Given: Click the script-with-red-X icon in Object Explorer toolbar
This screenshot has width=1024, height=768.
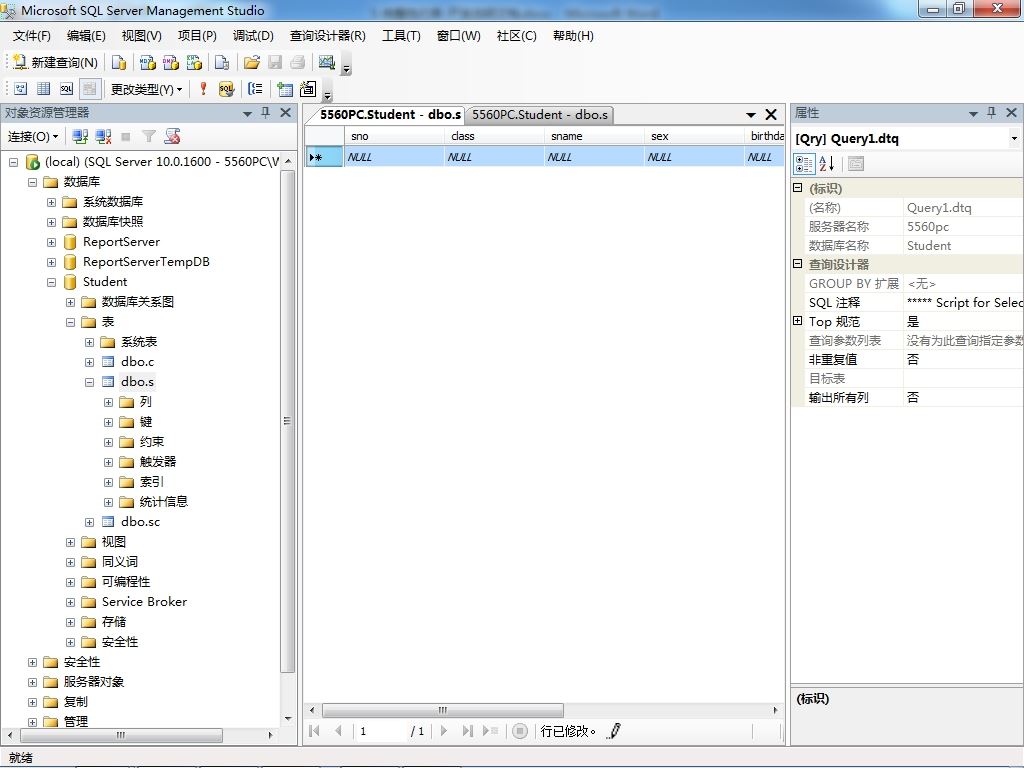Looking at the screenshot, I should (172, 136).
